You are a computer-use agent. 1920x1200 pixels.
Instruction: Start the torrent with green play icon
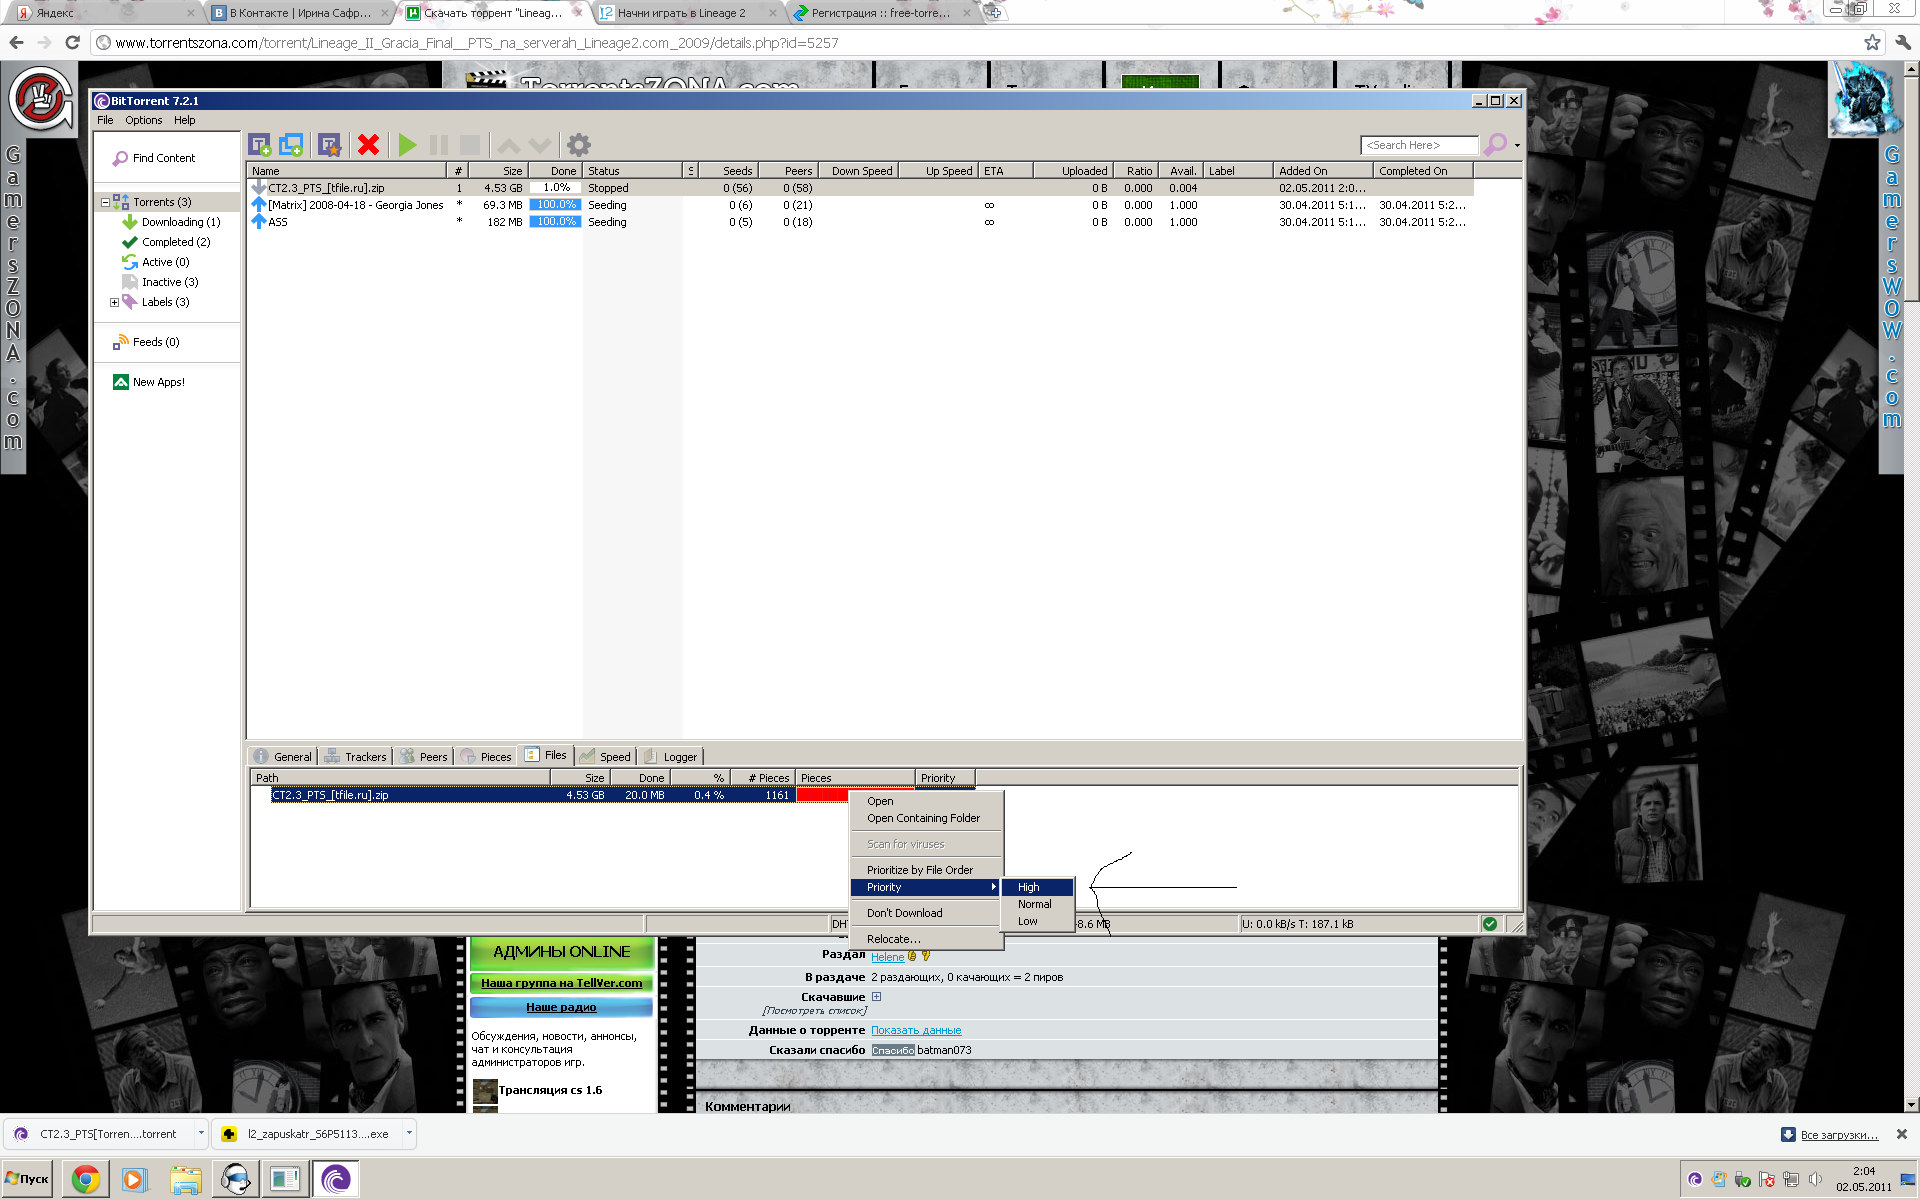pyautogui.click(x=407, y=145)
